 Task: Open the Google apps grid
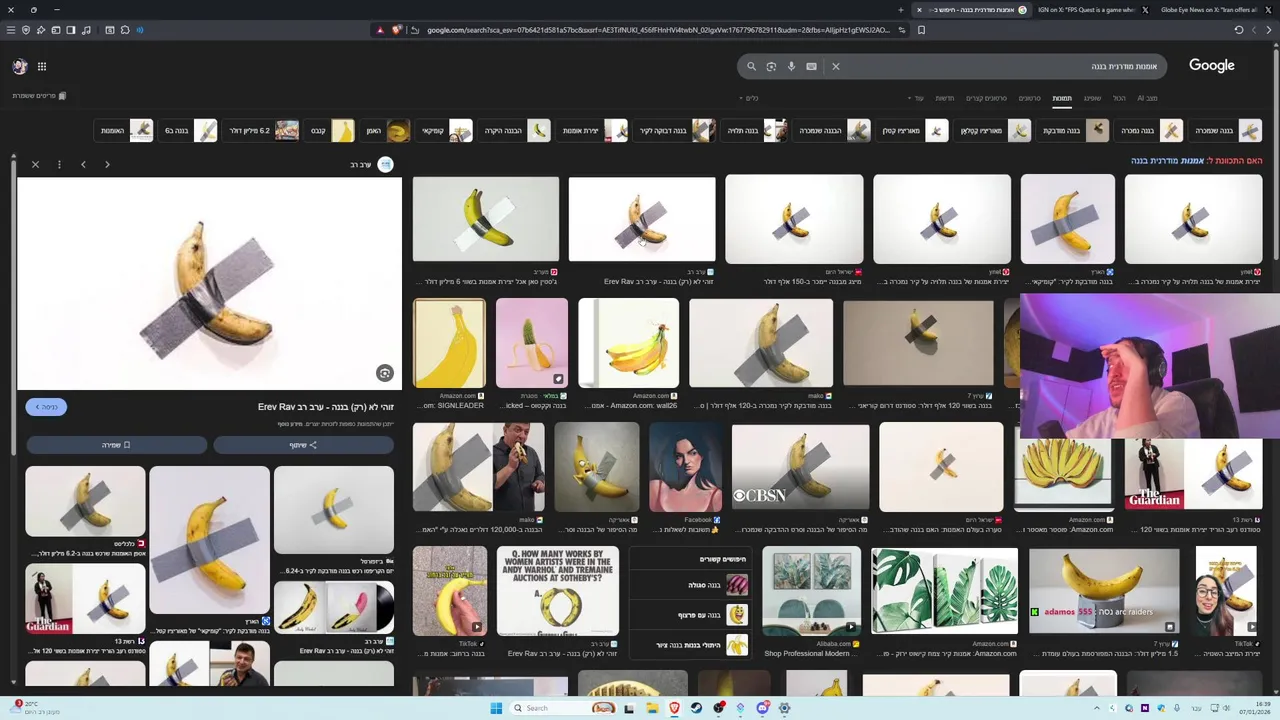42,66
